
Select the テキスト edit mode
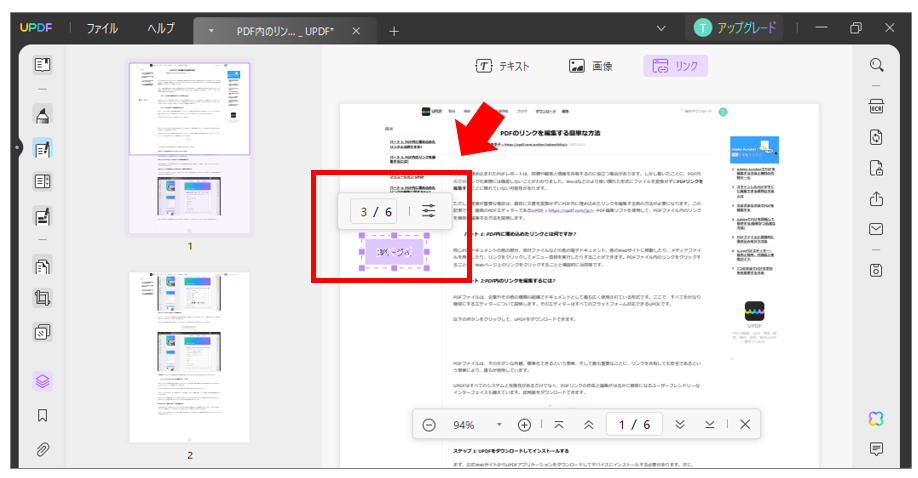(x=502, y=66)
